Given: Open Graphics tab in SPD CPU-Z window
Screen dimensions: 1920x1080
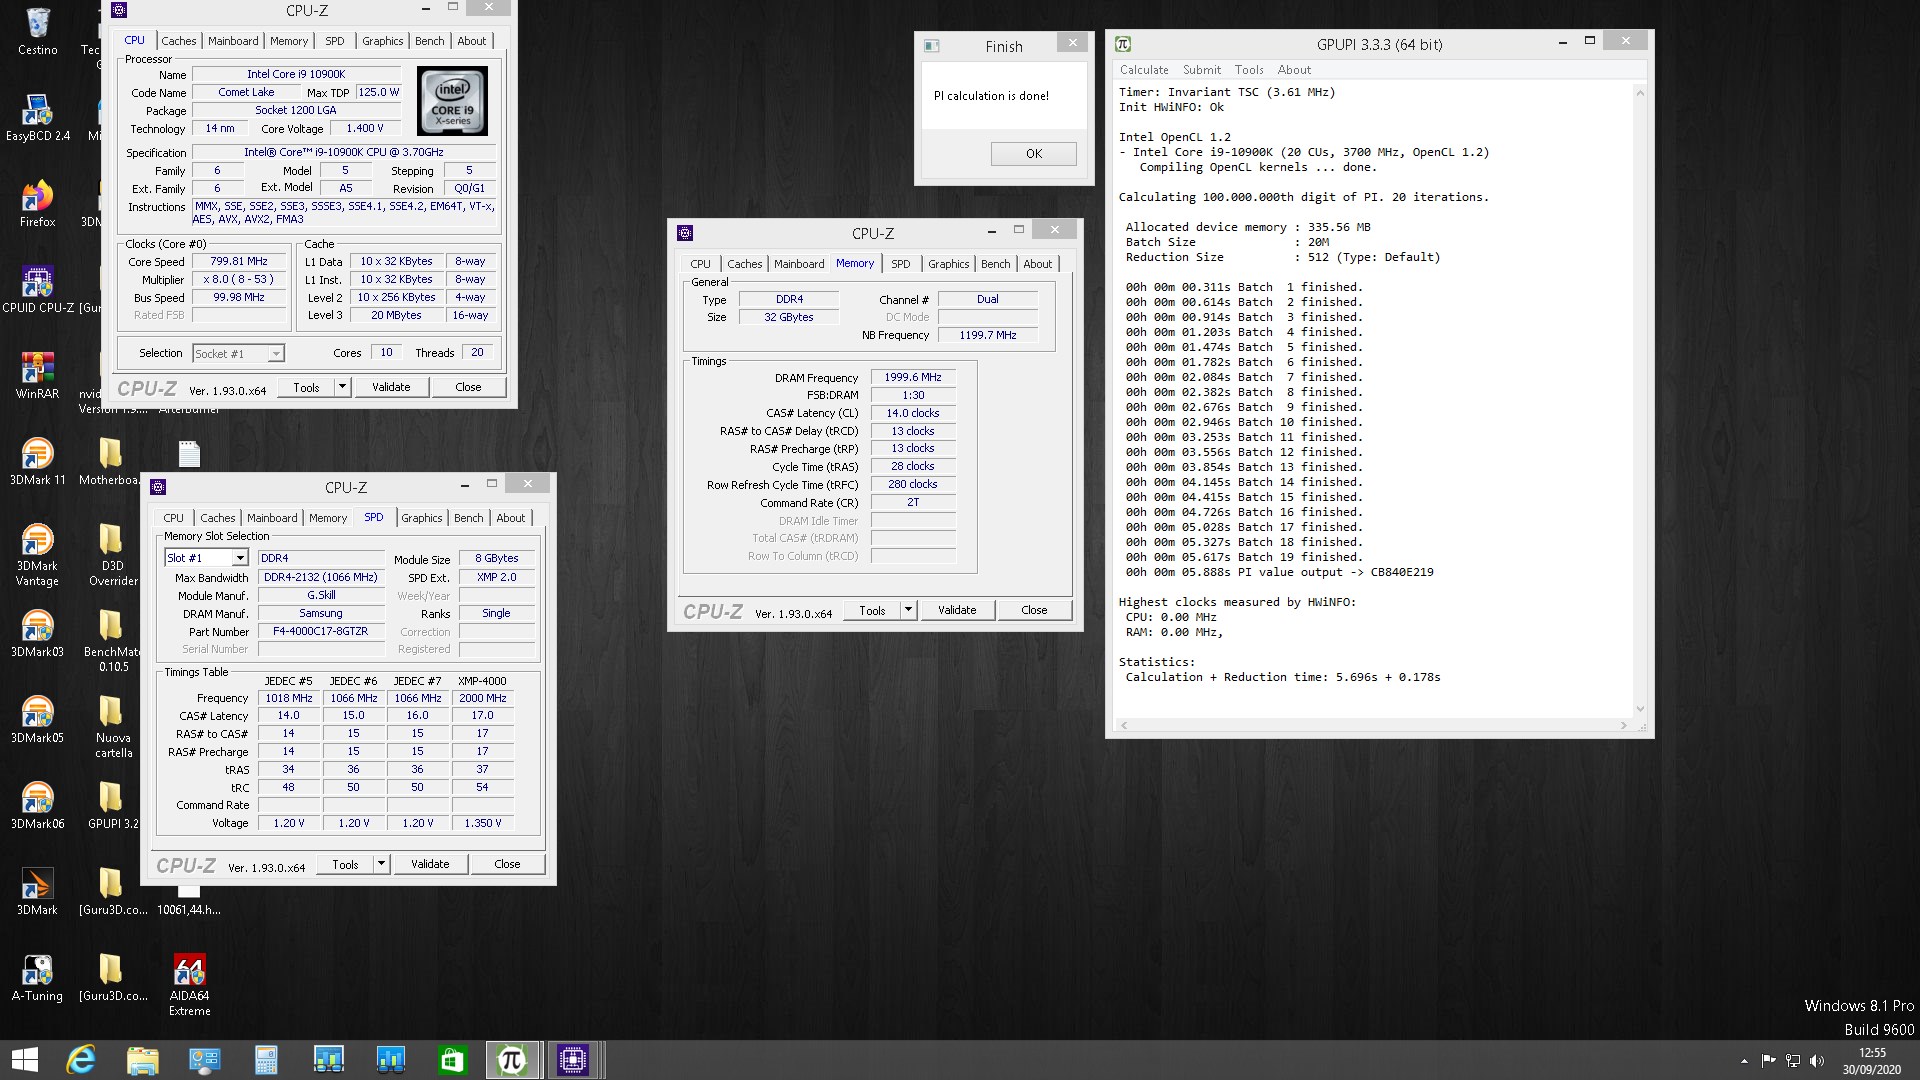Looking at the screenshot, I should (422, 518).
